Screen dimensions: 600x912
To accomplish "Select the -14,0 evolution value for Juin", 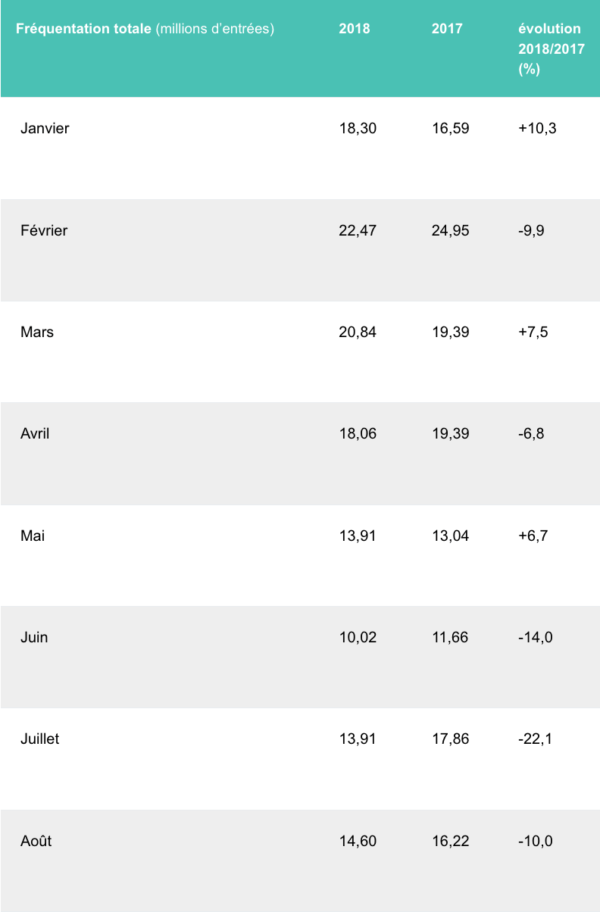I will point(536,637).
